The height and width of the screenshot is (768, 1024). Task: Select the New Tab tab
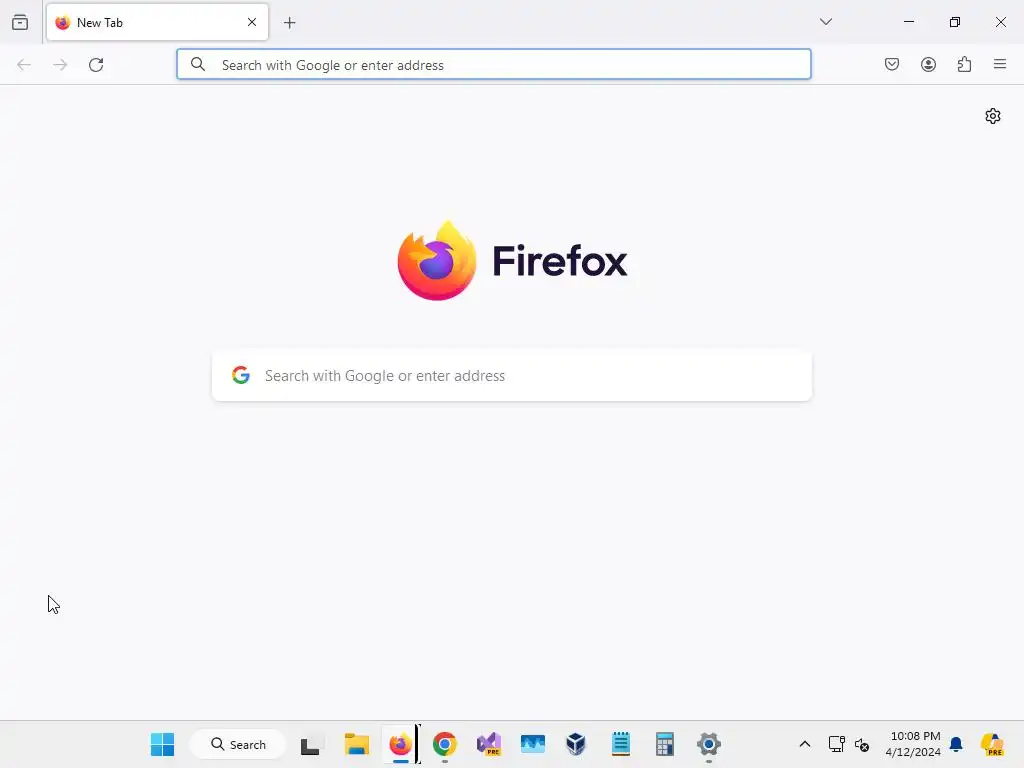[157, 22]
